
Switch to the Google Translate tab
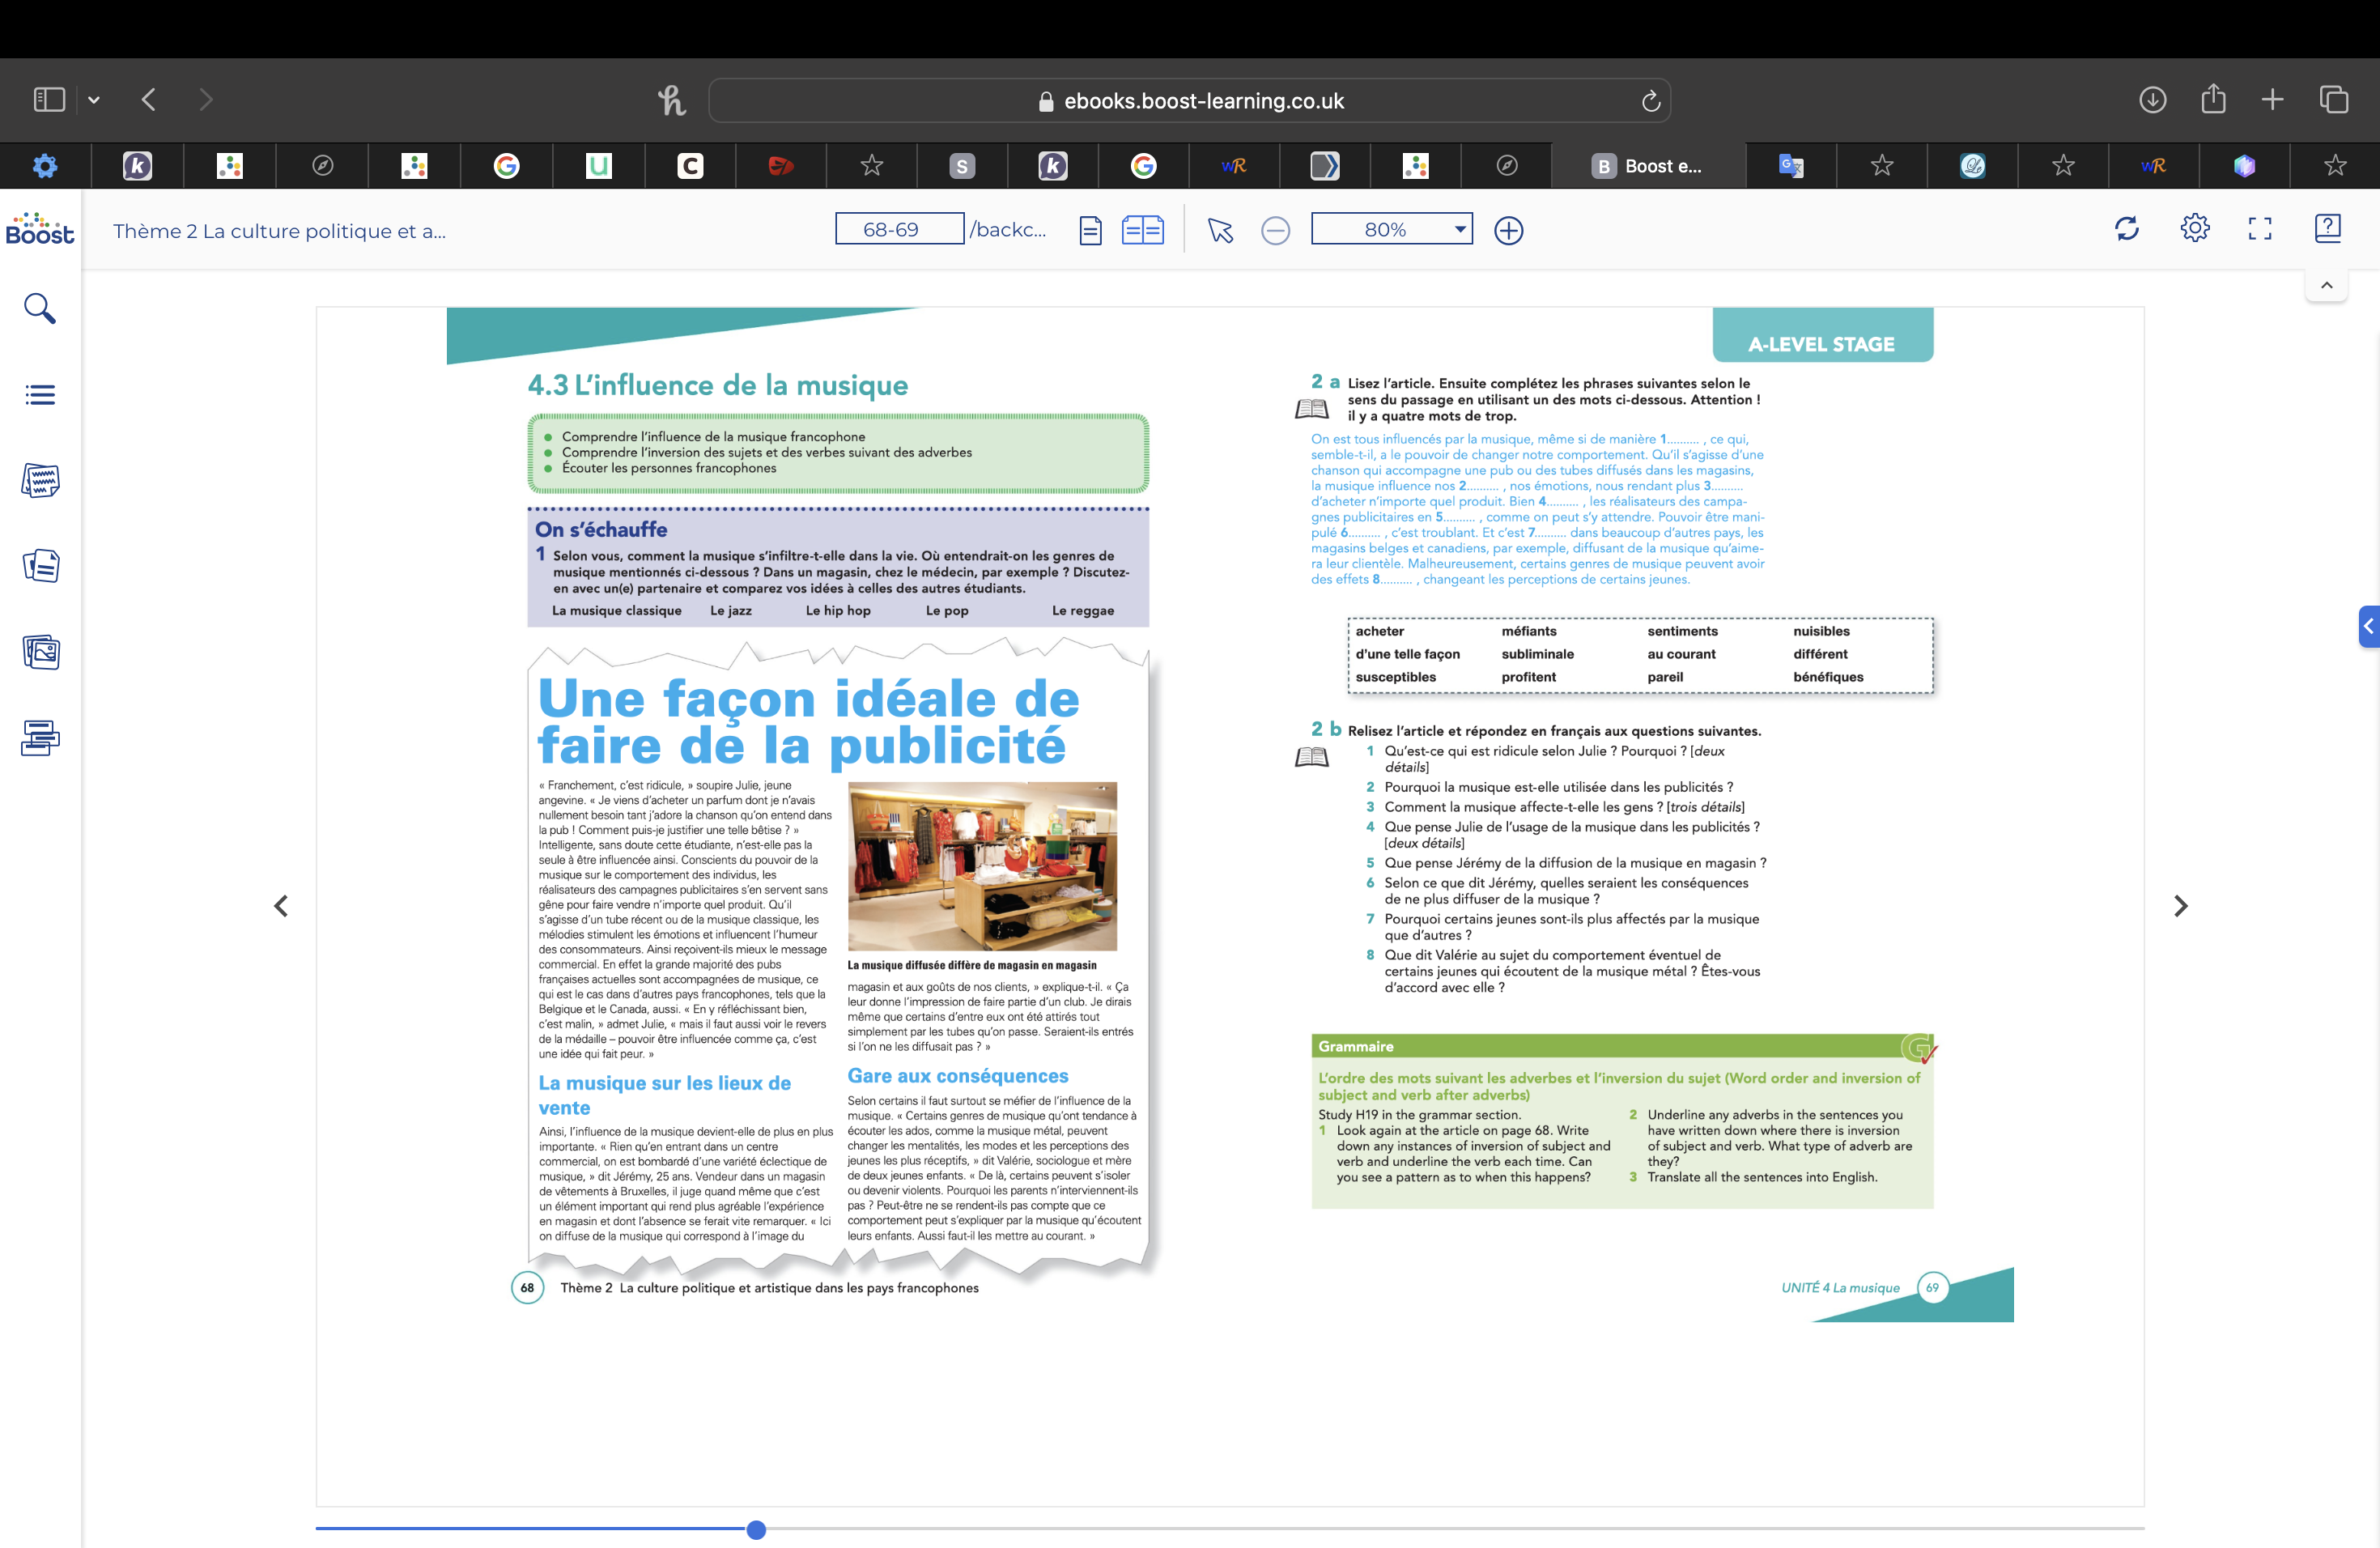click(x=1790, y=166)
